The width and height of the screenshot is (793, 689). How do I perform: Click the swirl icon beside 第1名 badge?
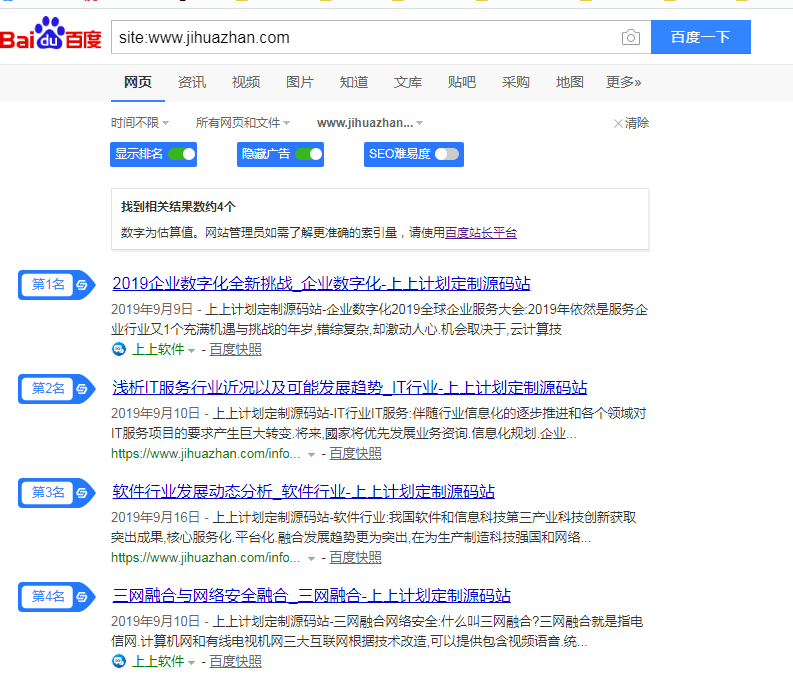(81, 285)
